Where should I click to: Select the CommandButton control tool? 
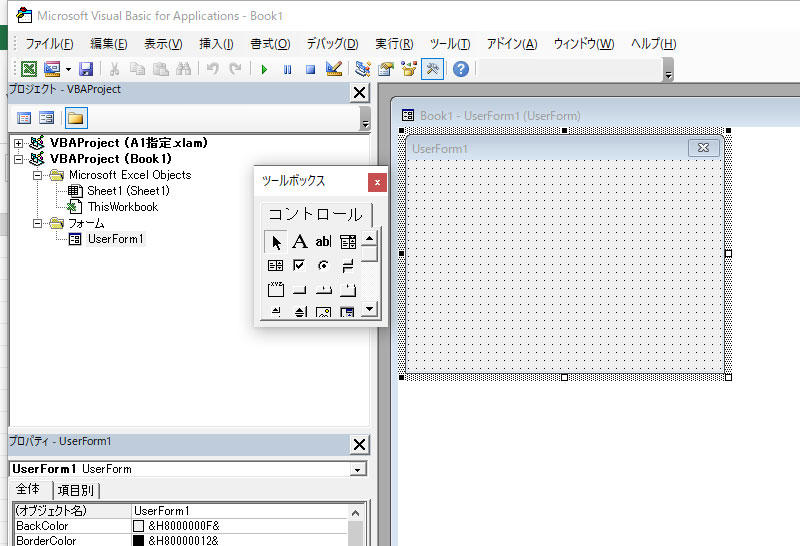(x=299, y=291)
